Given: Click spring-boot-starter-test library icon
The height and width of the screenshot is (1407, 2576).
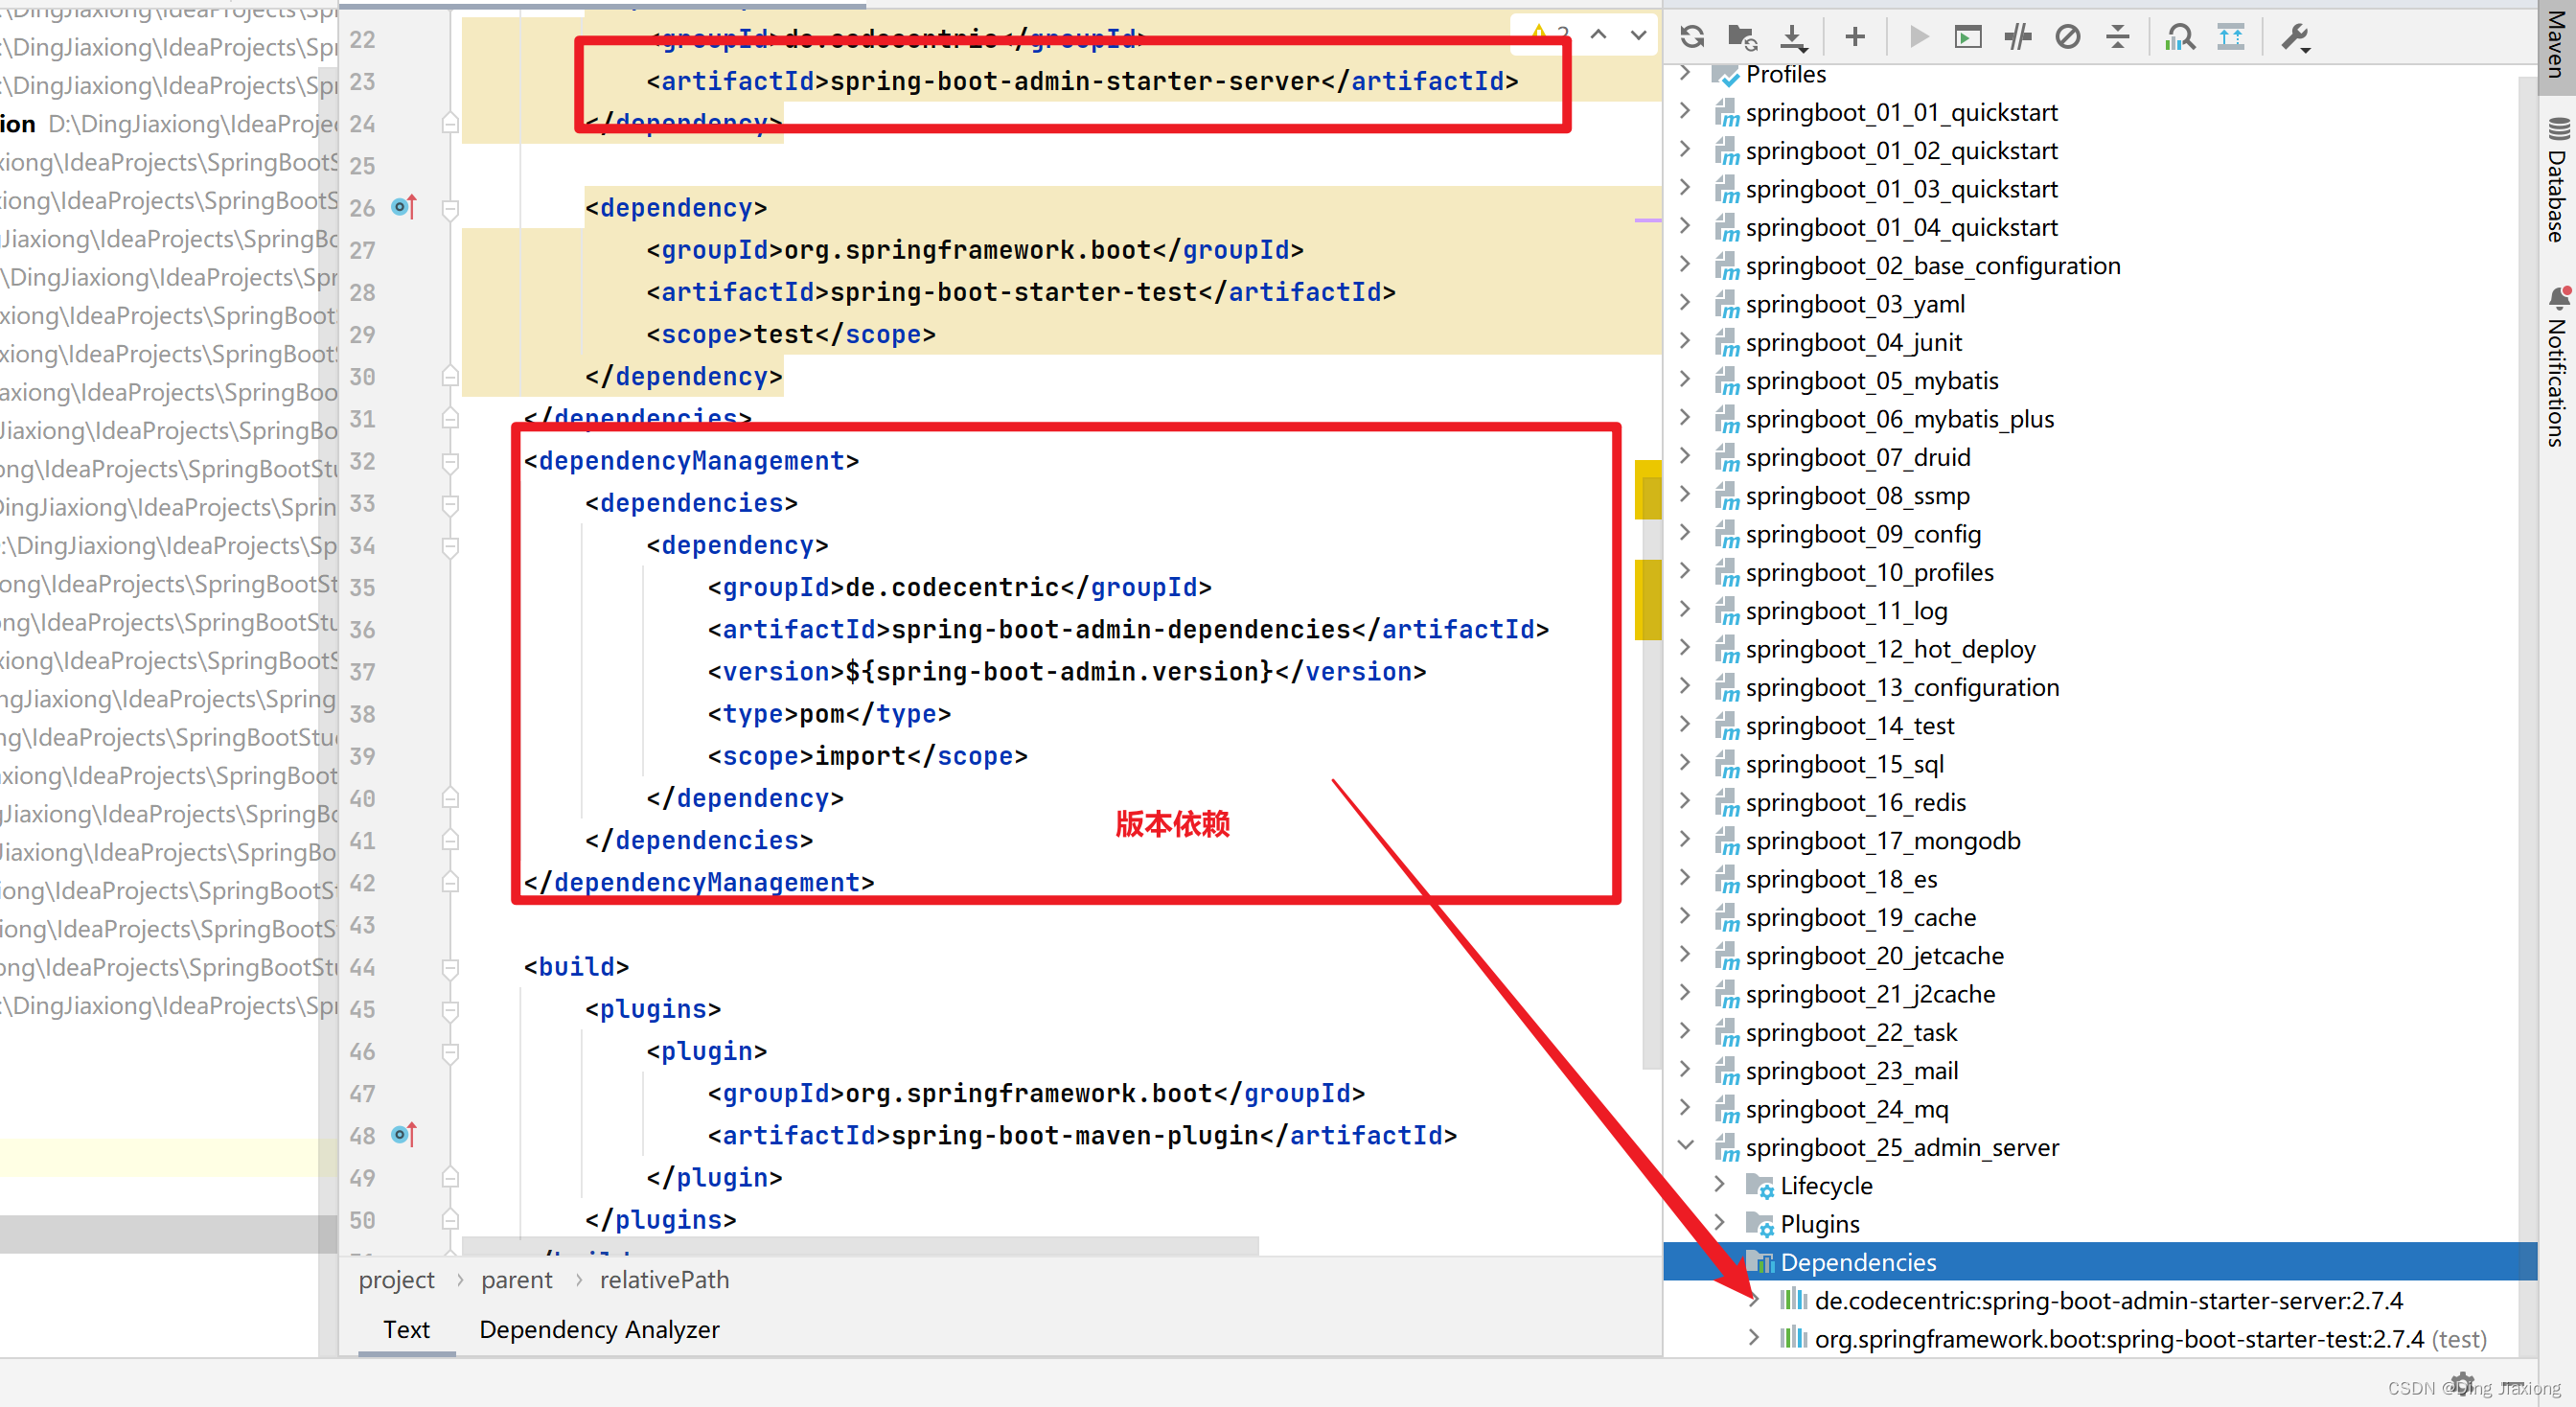Looking at the screenshot, I should [1793, 1338].
